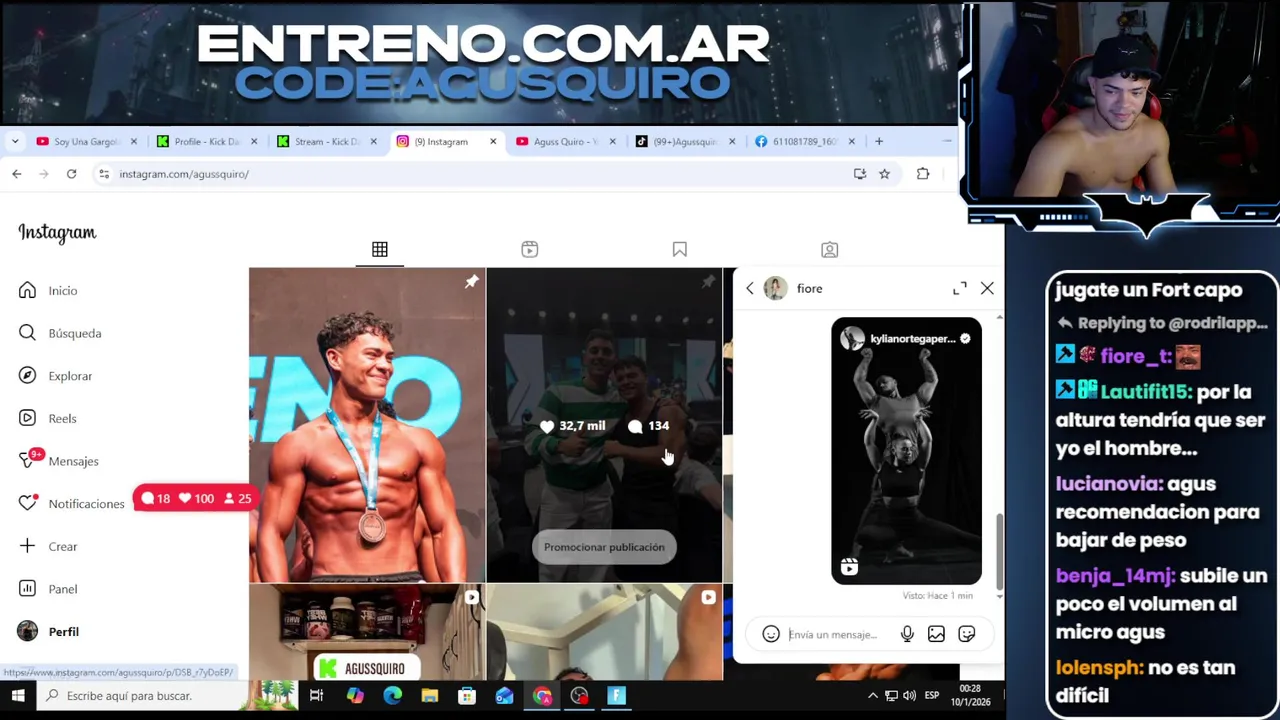Open the pinned medal physique post
This screenshot has width=1280, height=720.
(367, 425)
